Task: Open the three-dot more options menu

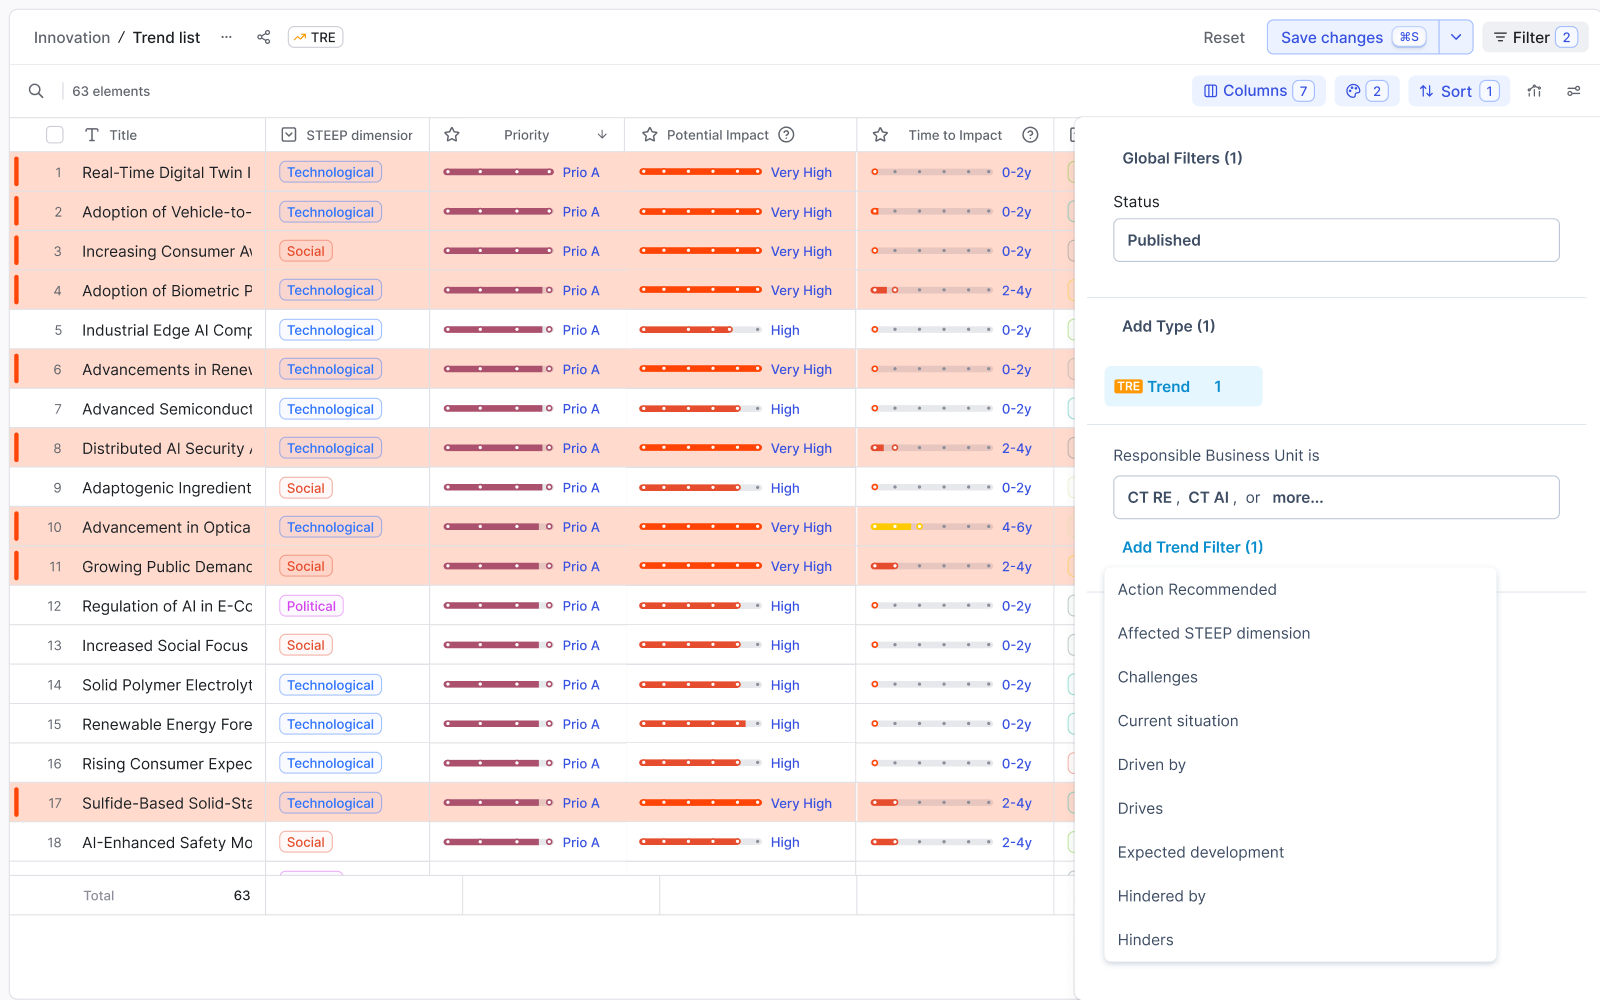Action: (x=227, y=37)
